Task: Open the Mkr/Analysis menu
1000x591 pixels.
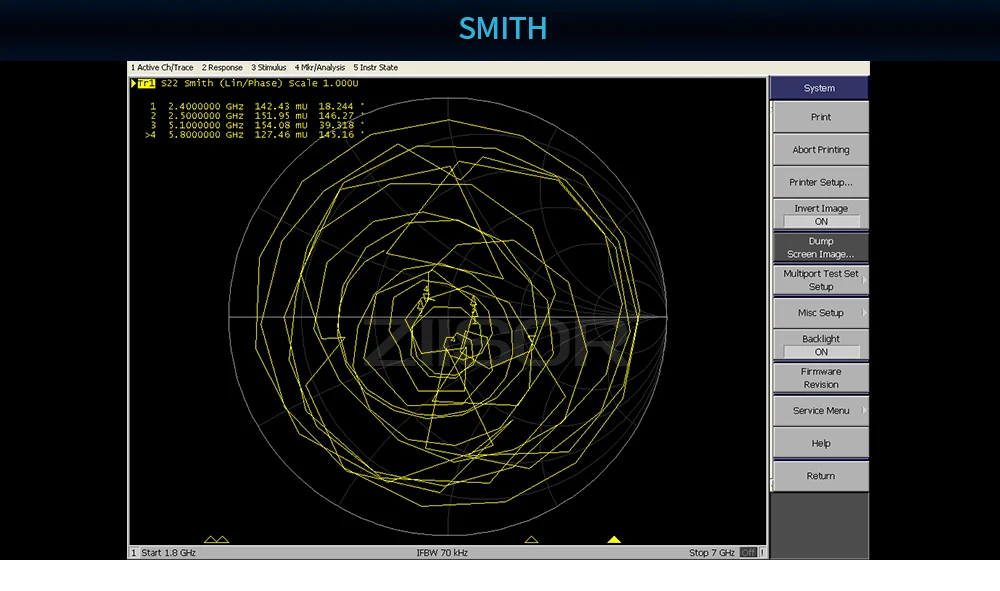Action: pyautogui.click(x=320, y=68)
